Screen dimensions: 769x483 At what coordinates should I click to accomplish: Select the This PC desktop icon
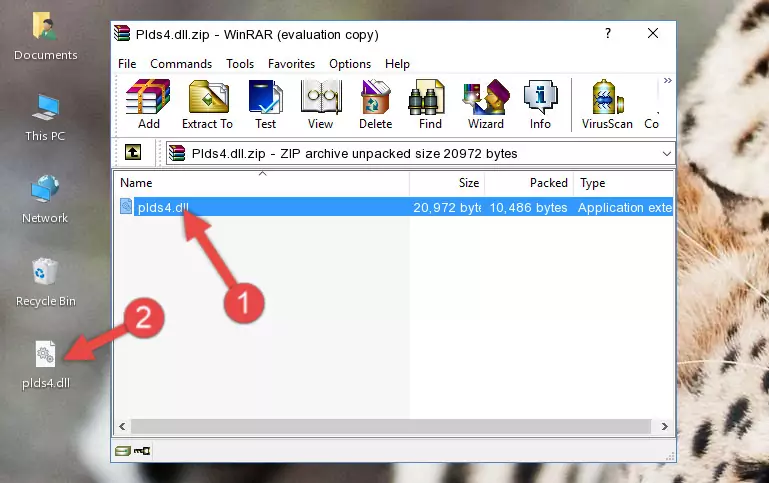pyautogui.click(x=45, y=118)
